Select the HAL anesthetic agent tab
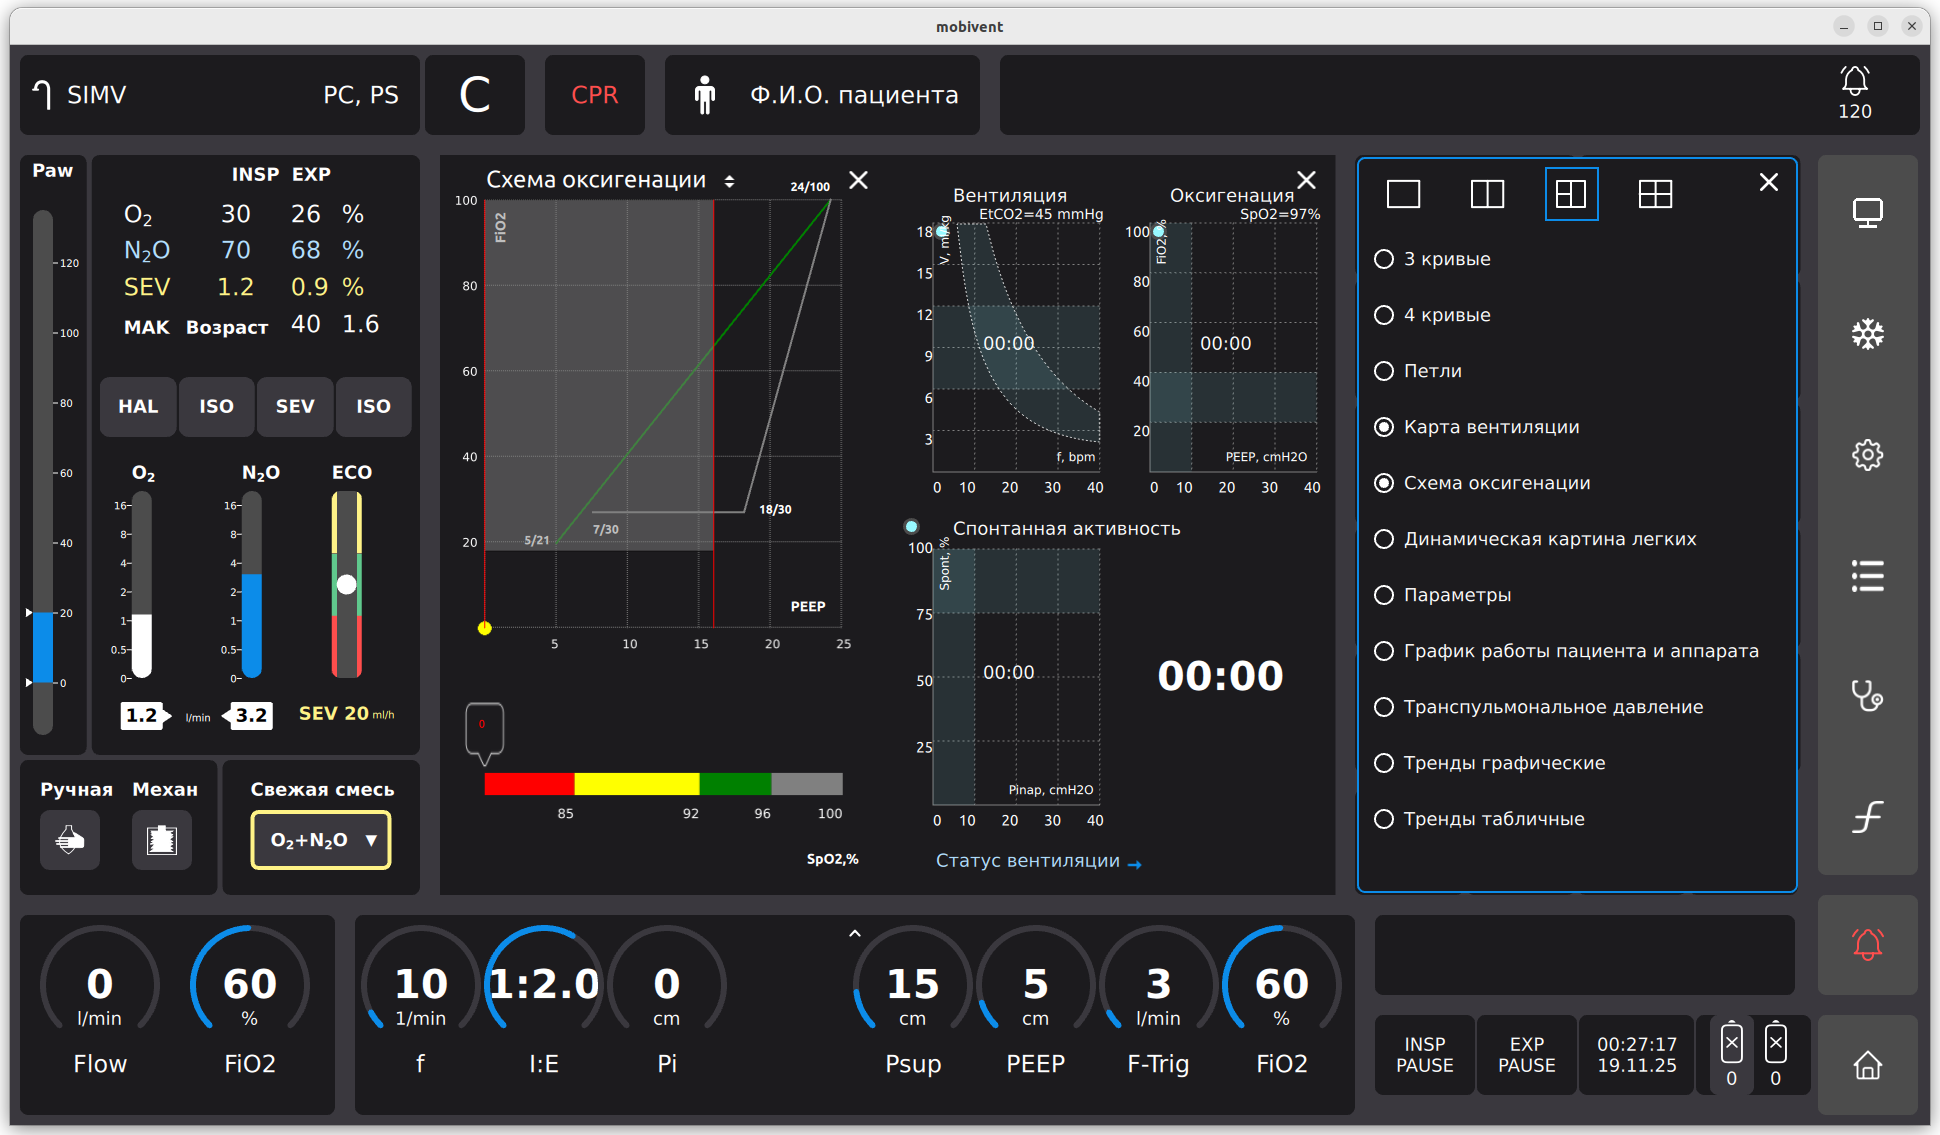 138,407
